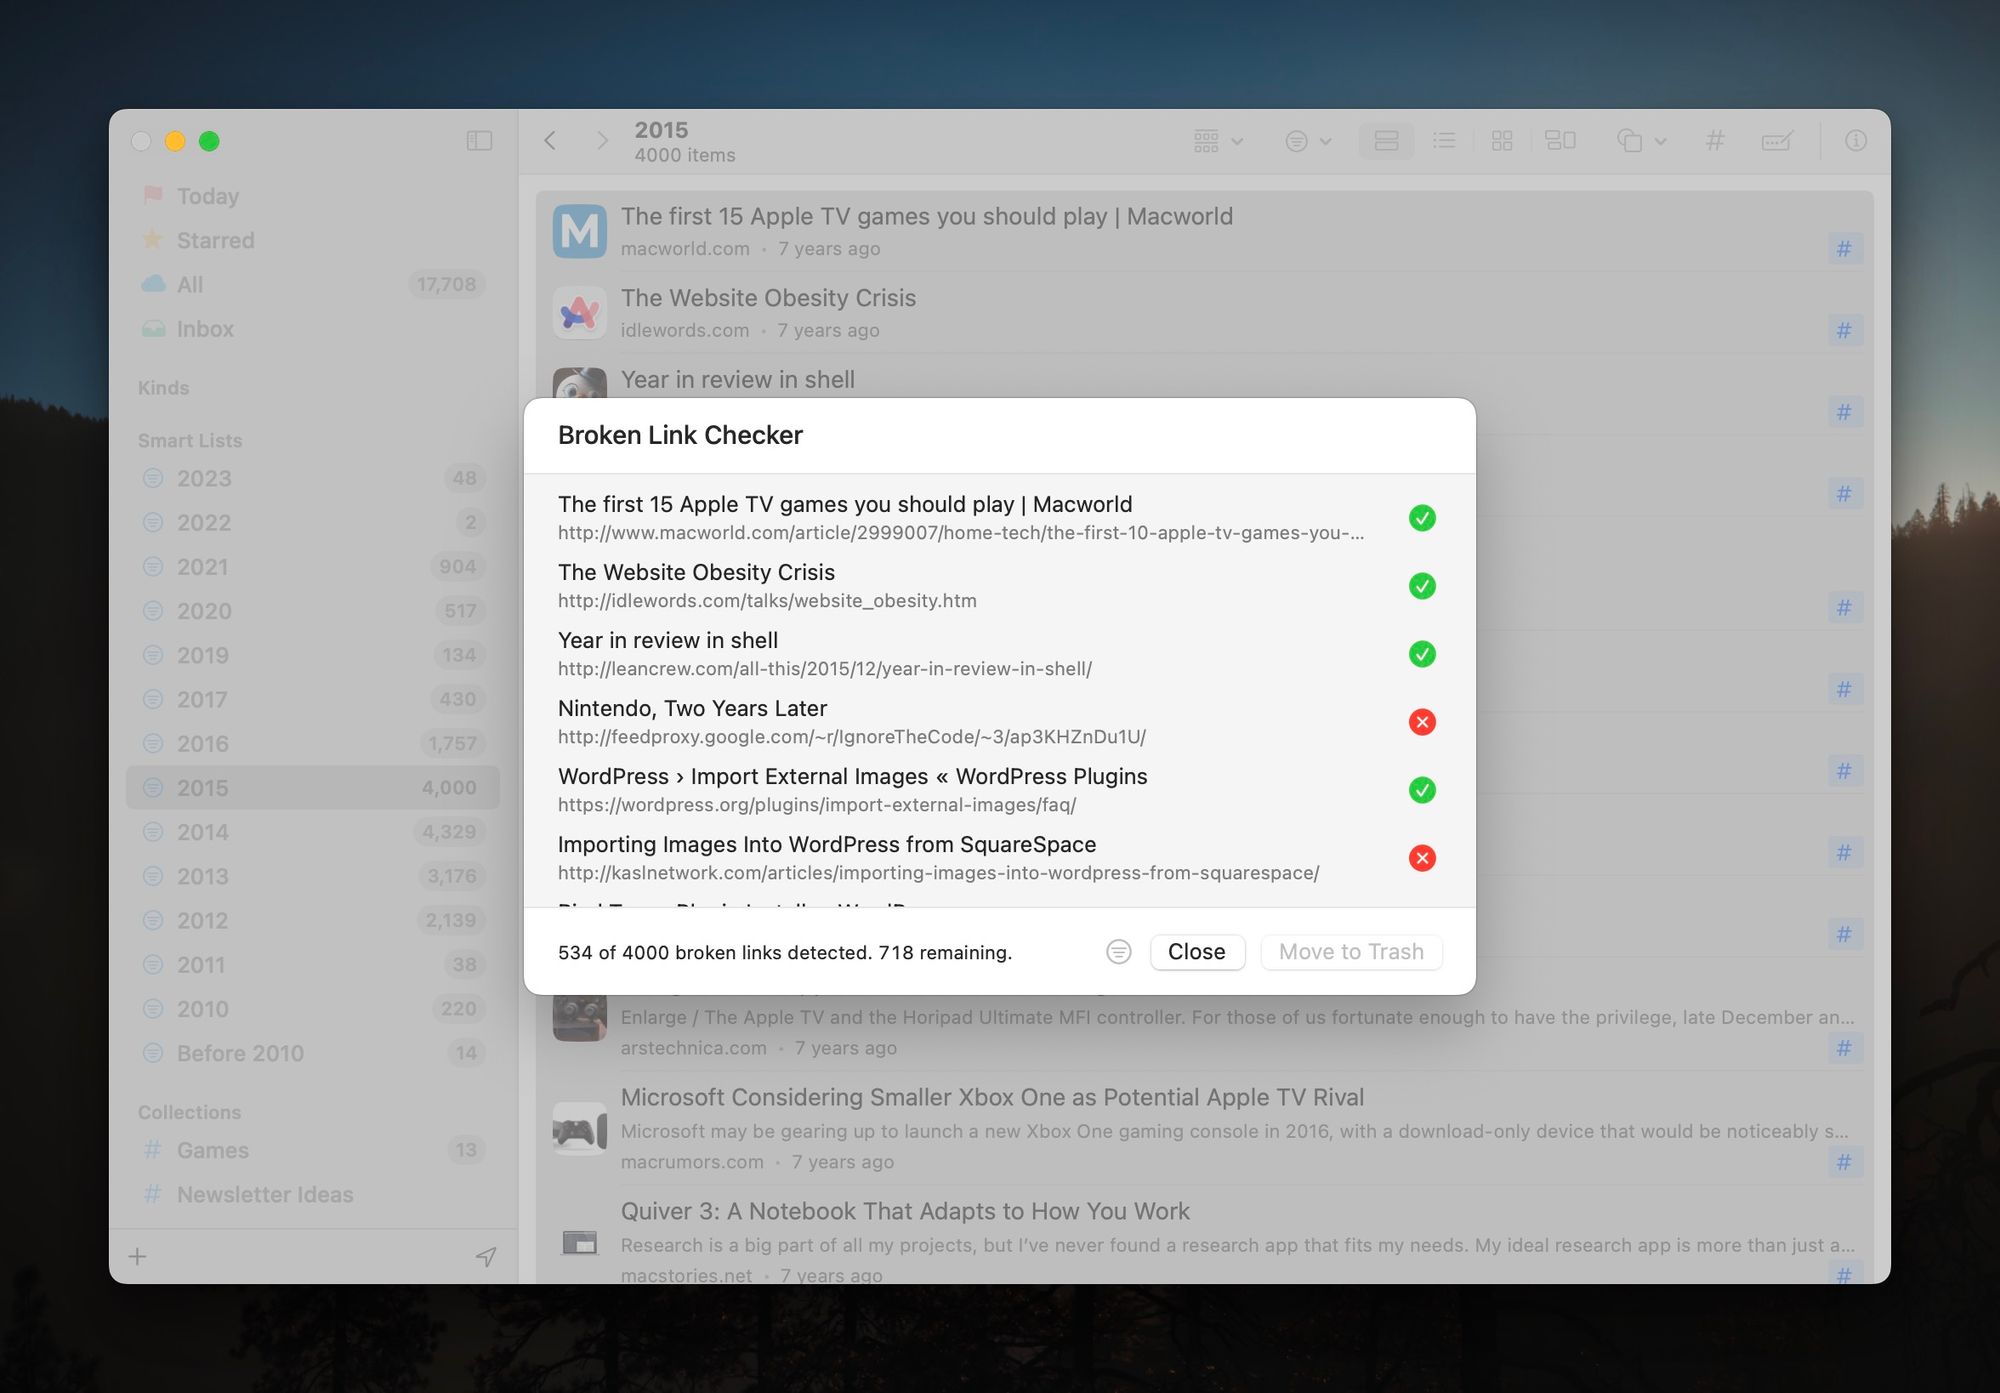Switch to grid view icon
This screenshot has height=1393, width=2000.
pos(1501,141)
